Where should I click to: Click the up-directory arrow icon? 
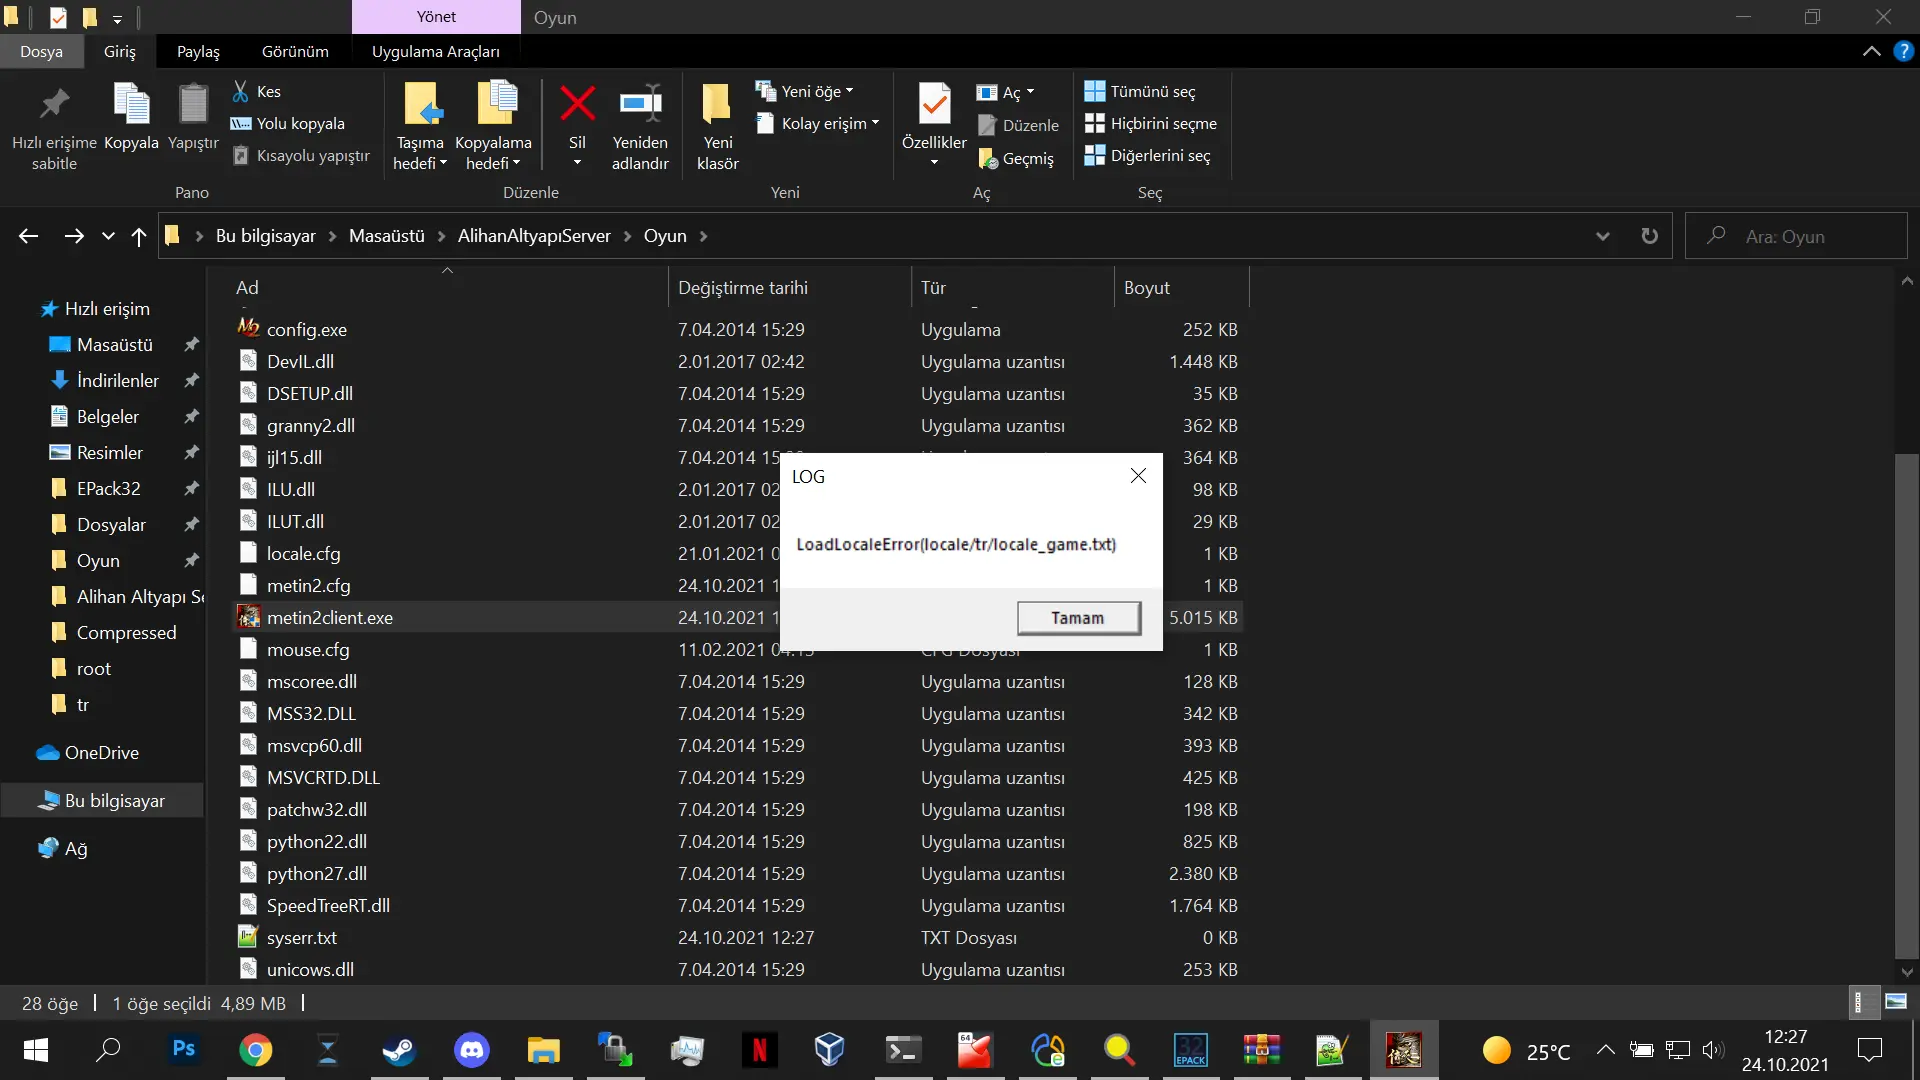(139, 236)
